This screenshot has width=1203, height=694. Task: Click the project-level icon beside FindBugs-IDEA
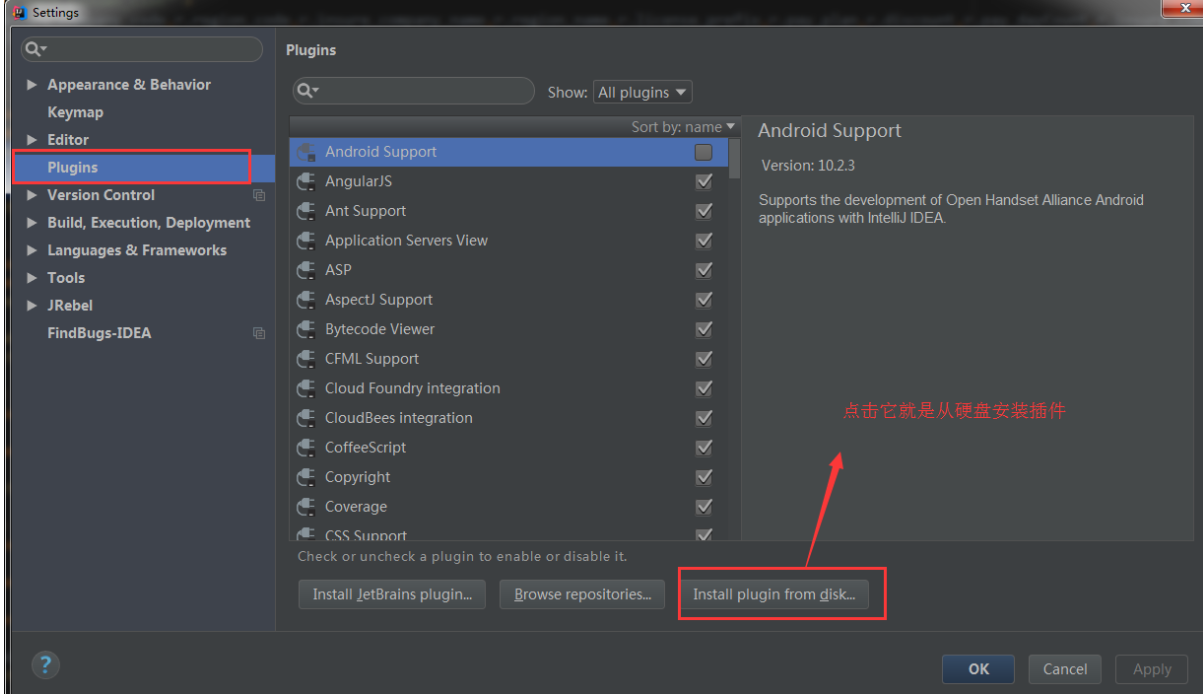(x=259, y=333)
